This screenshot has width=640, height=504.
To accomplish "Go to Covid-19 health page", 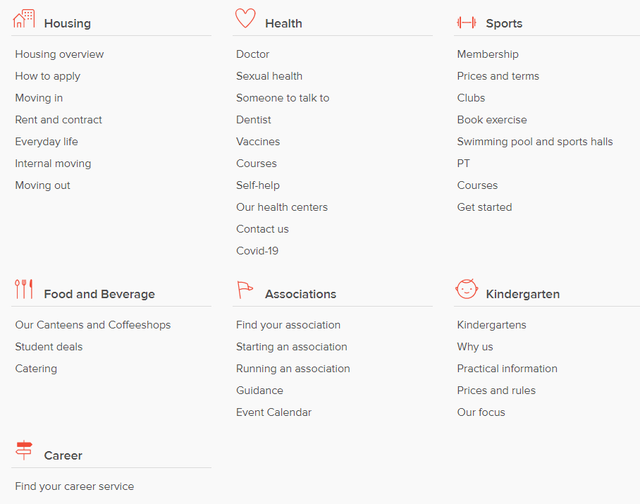I will coord(257,251).
